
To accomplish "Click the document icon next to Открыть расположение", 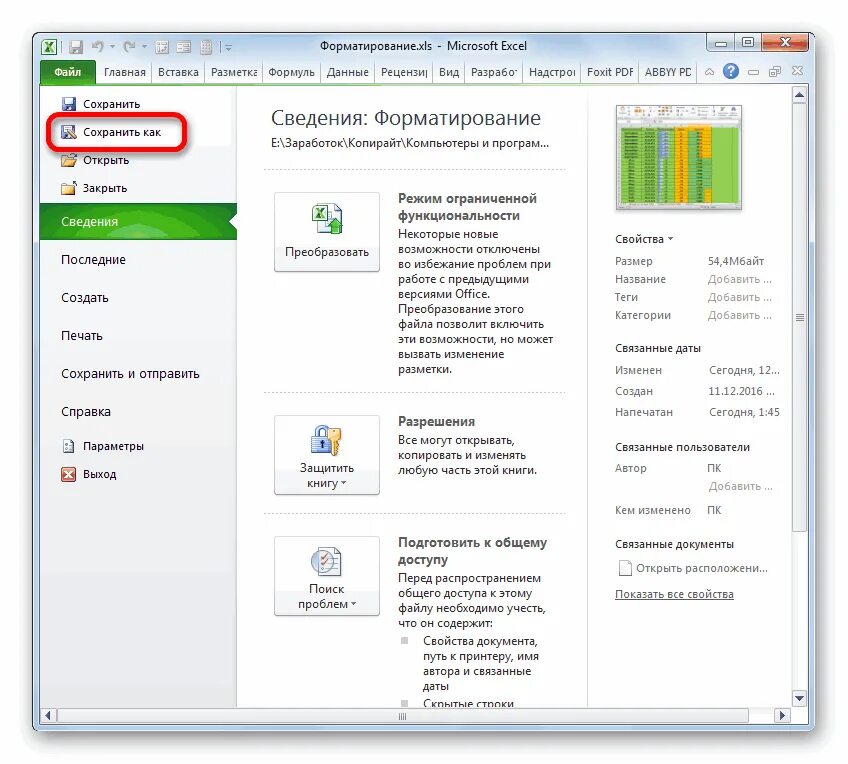I will (625, 568).
